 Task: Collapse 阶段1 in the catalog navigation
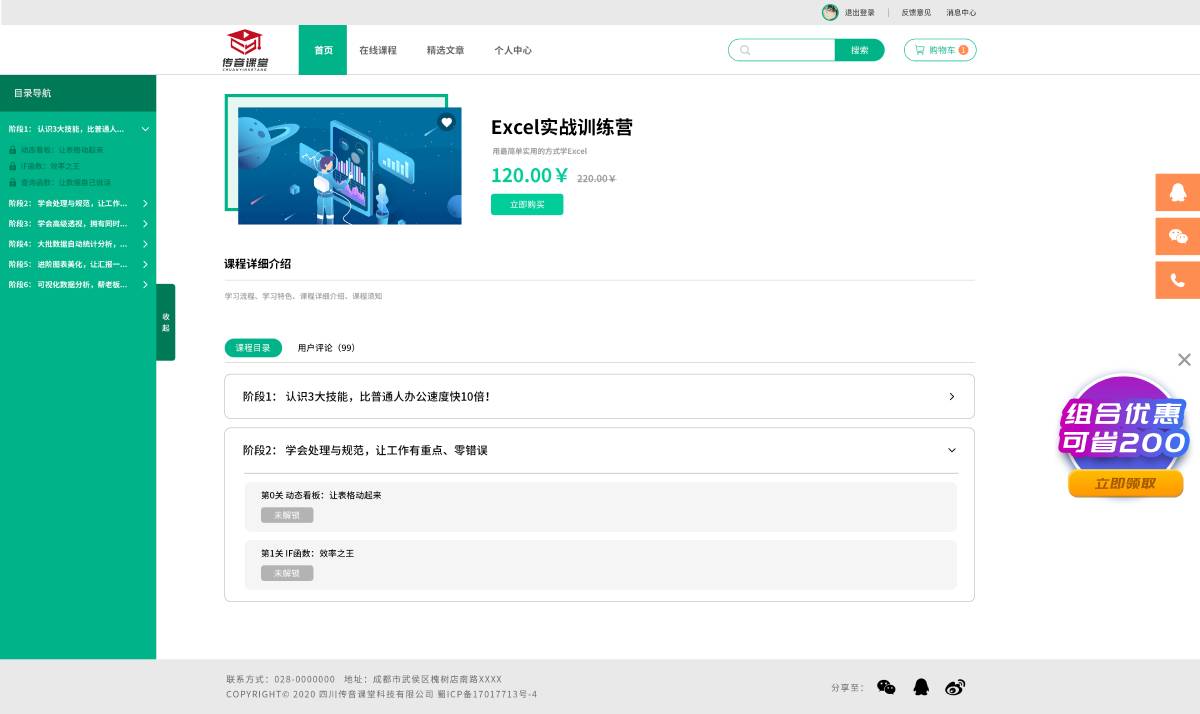pos(145,129)
